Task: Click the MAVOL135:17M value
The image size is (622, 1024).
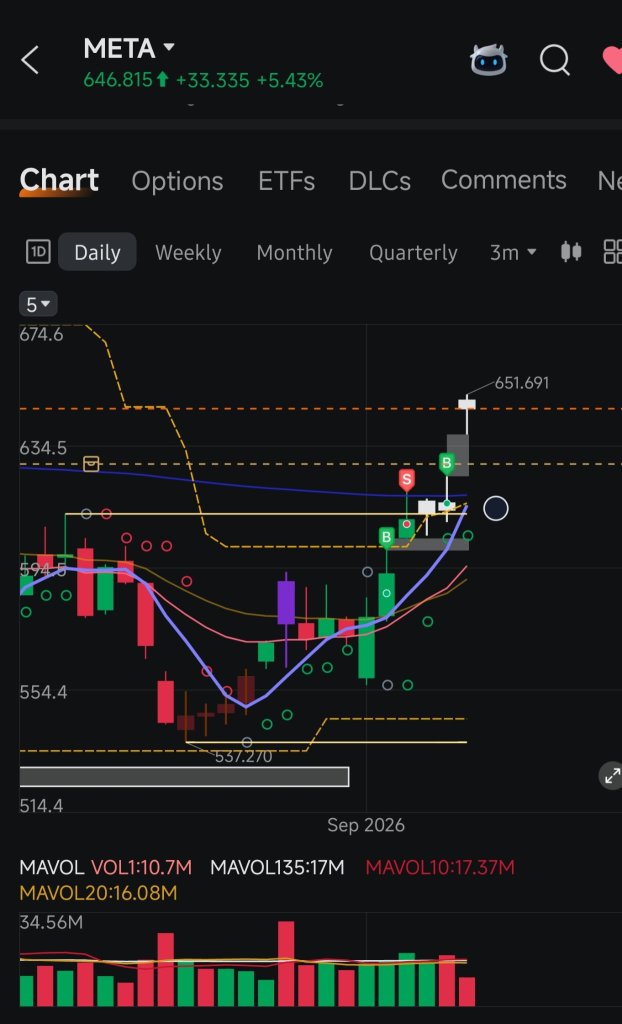Action: click(277, 868)
